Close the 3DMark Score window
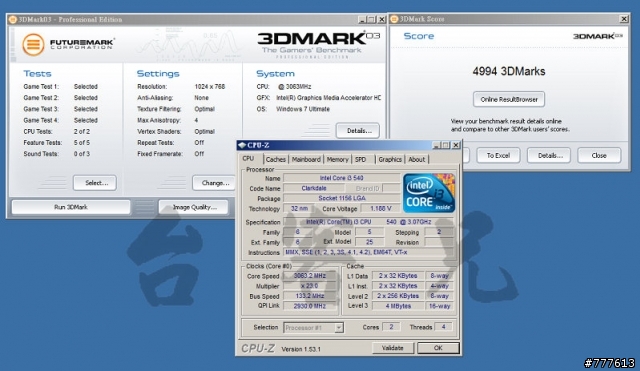This screenshot has height=371, width=640. (x=624, y=19)
